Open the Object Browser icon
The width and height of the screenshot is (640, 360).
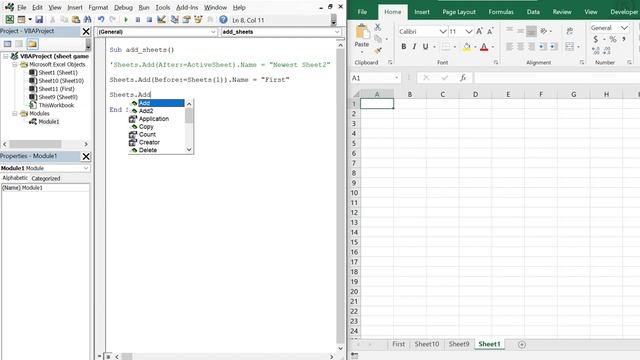point(198,20)
